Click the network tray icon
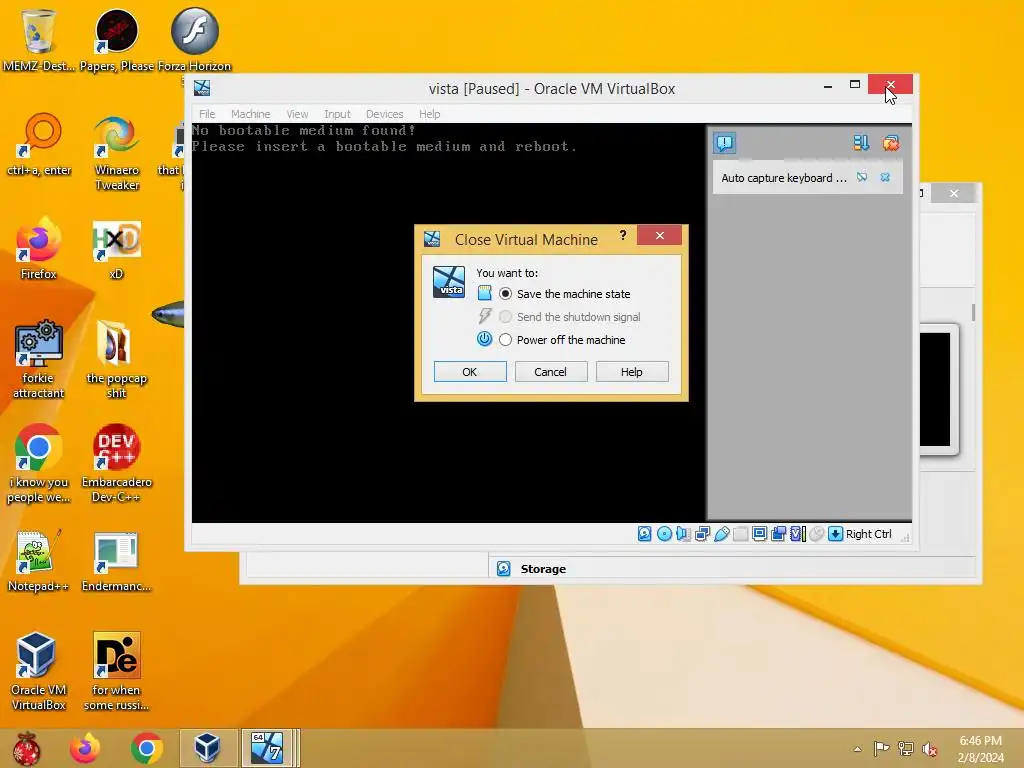This screenshot has width=1024, height=768. (x=906, y=749)
